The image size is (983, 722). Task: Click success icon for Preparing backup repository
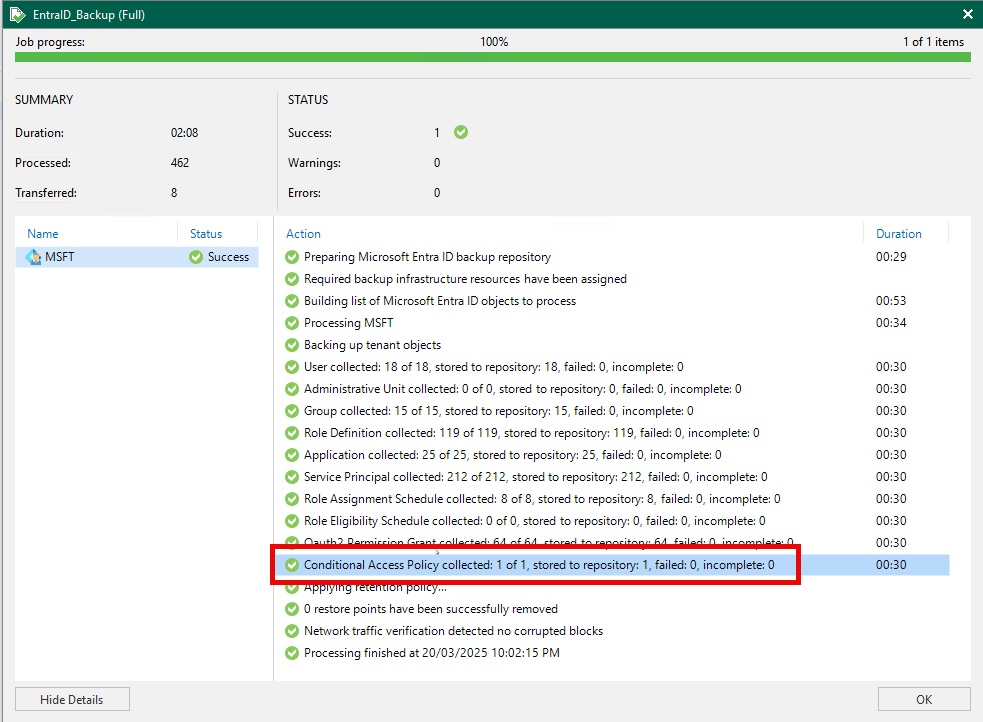pyautogui.click(x=292, y=257)
